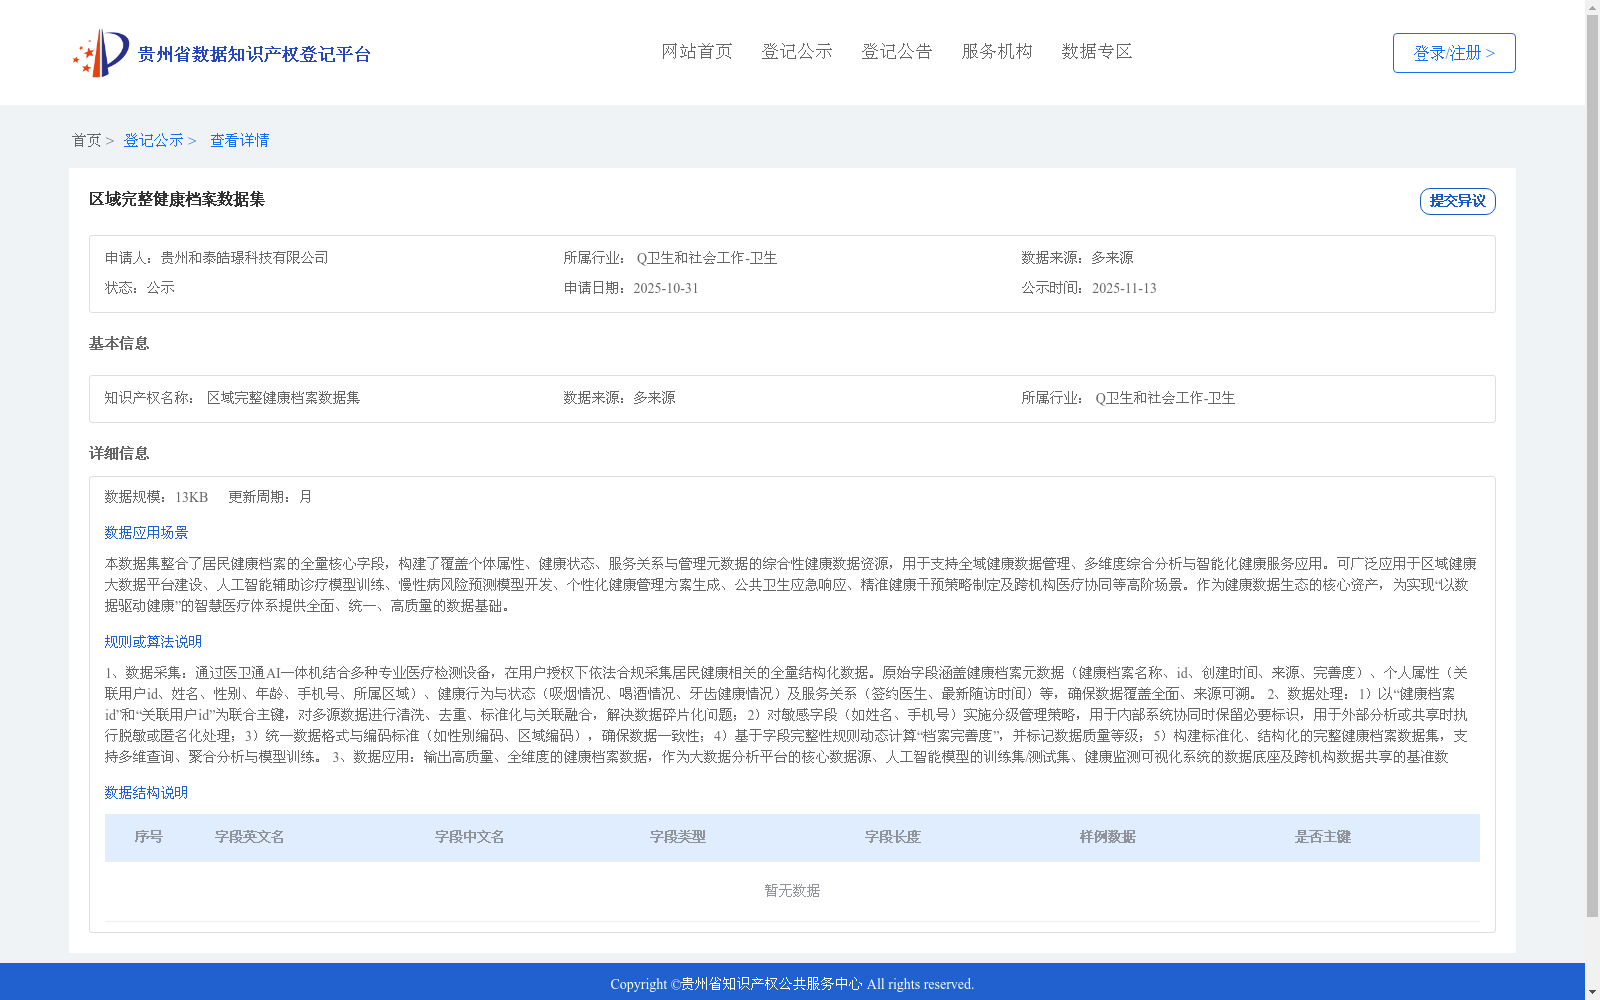Open the 数据专区 nav item
Image resolution: width=1600 pixels, height=1000 pixels.
tap(1097, 52)
